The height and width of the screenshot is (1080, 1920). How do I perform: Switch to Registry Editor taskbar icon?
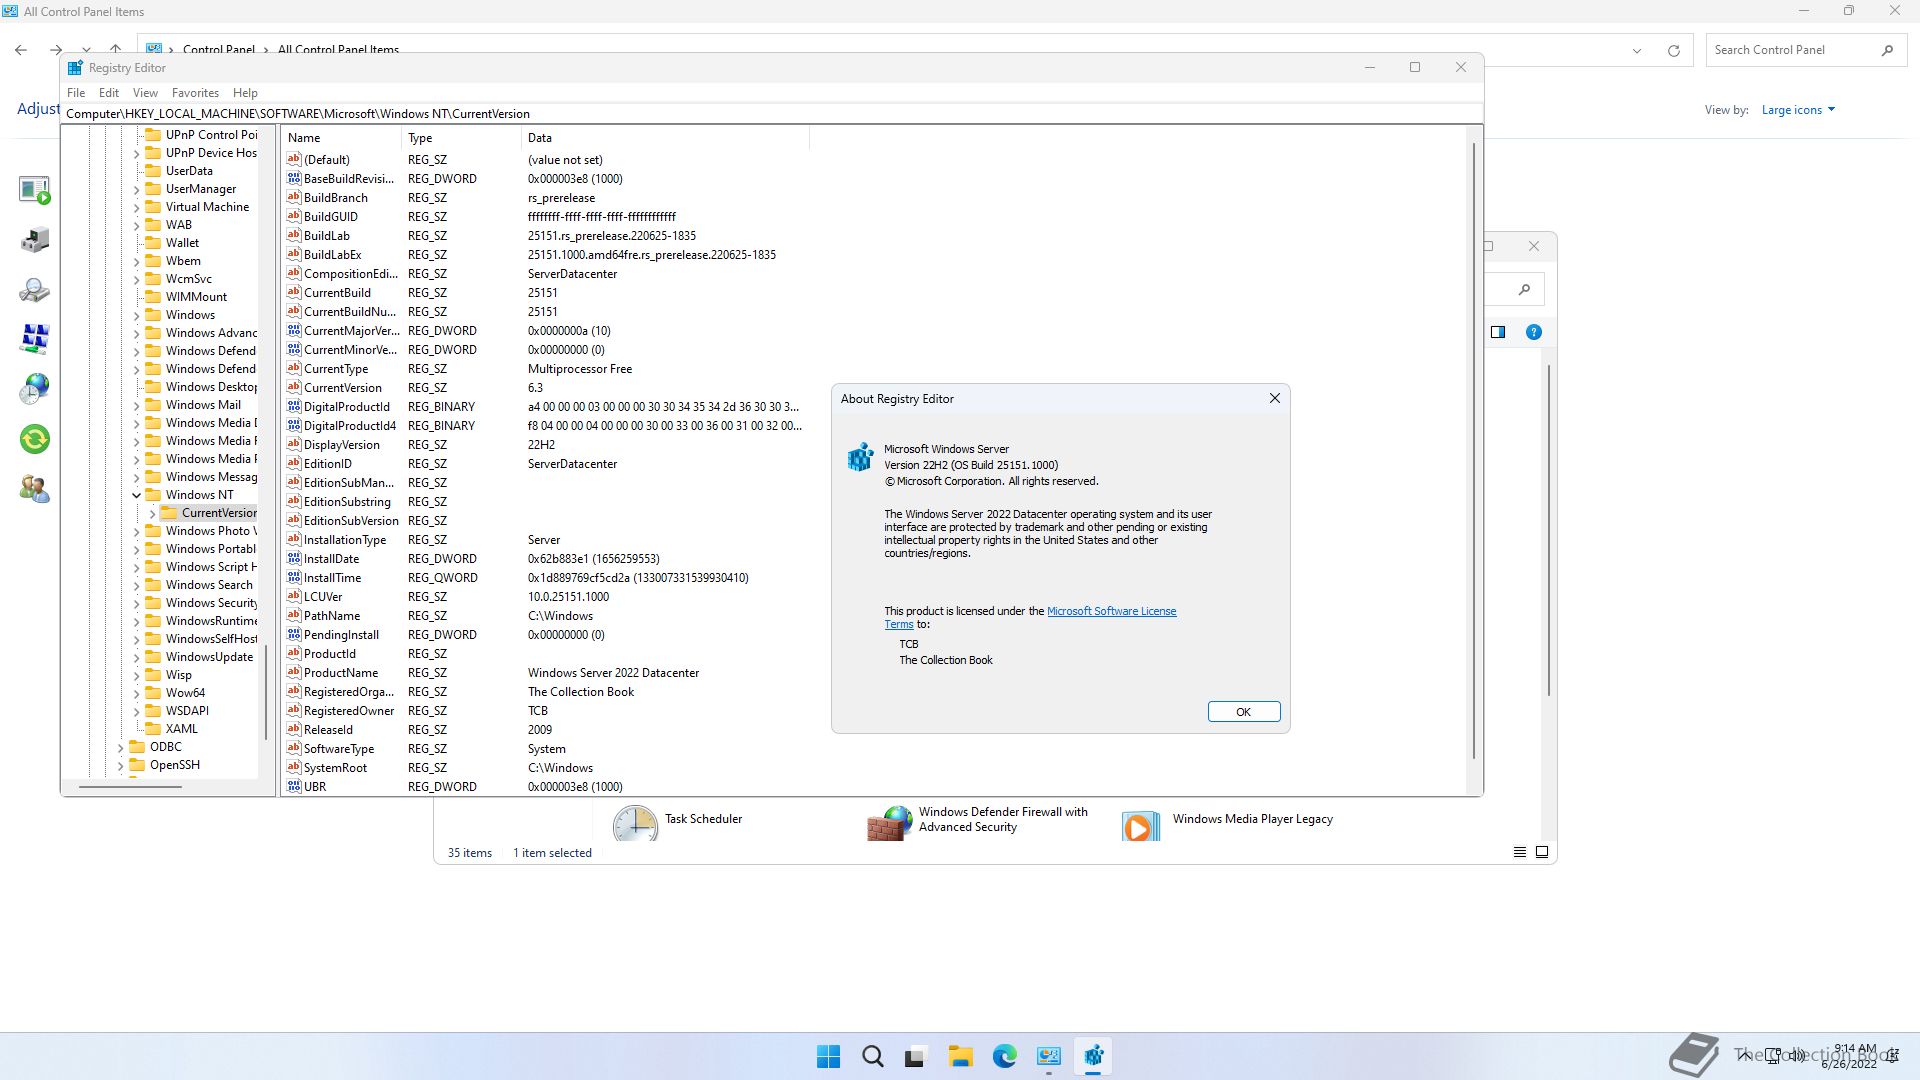1093,1056
